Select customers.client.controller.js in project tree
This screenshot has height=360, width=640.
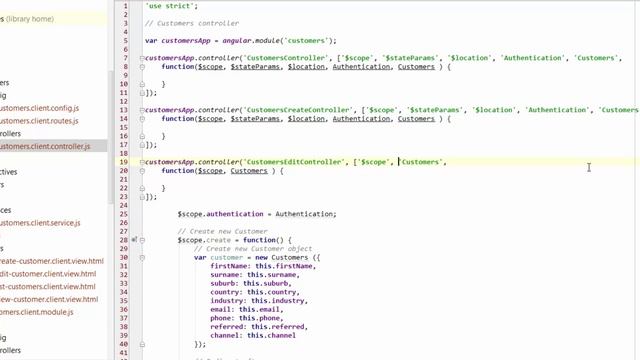(x=45, y=146)
